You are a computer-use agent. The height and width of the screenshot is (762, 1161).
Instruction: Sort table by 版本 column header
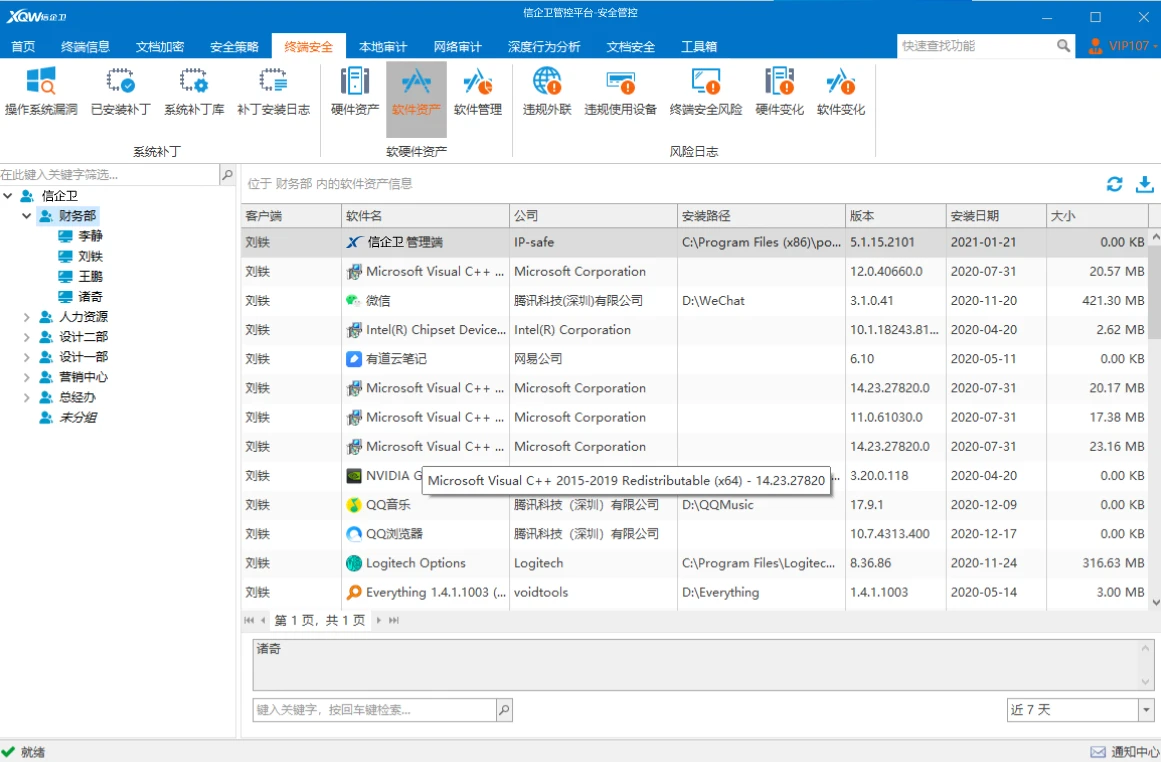895,215
